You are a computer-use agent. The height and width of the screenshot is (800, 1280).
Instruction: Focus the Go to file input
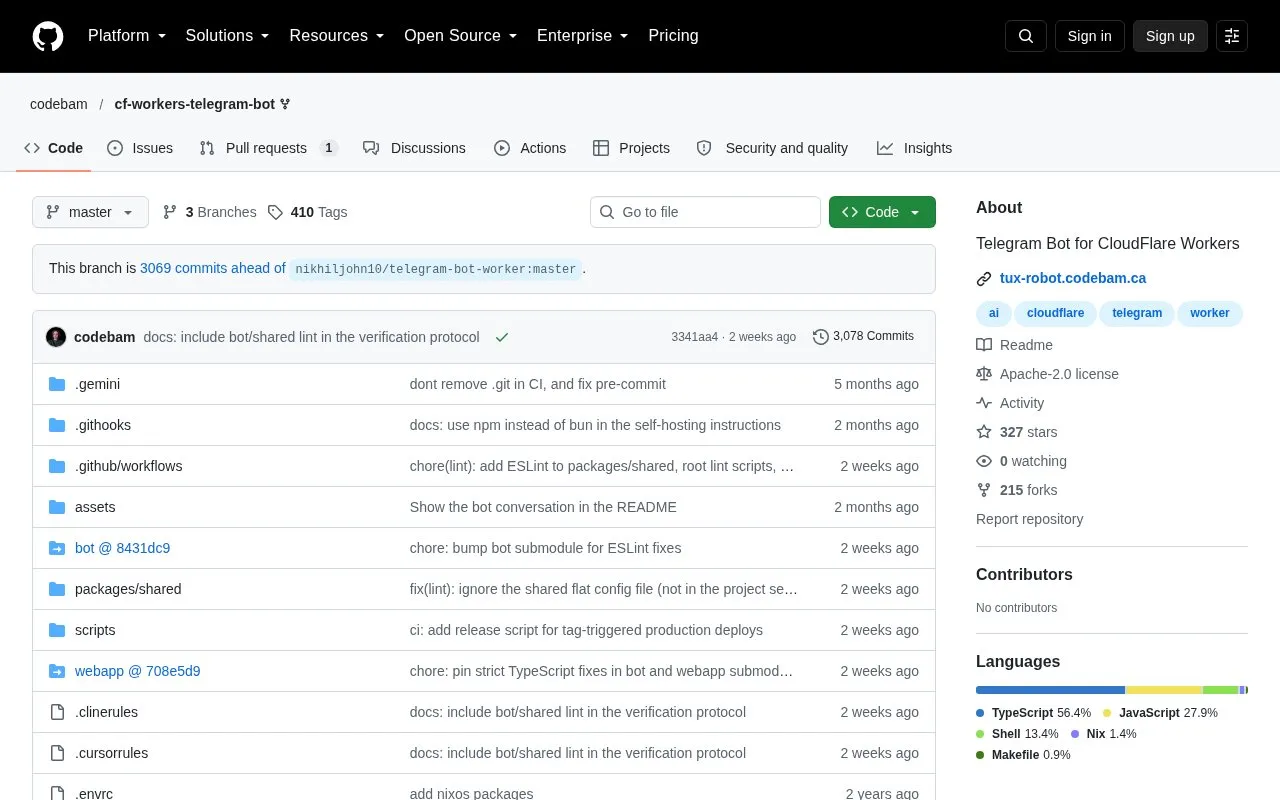705,212
